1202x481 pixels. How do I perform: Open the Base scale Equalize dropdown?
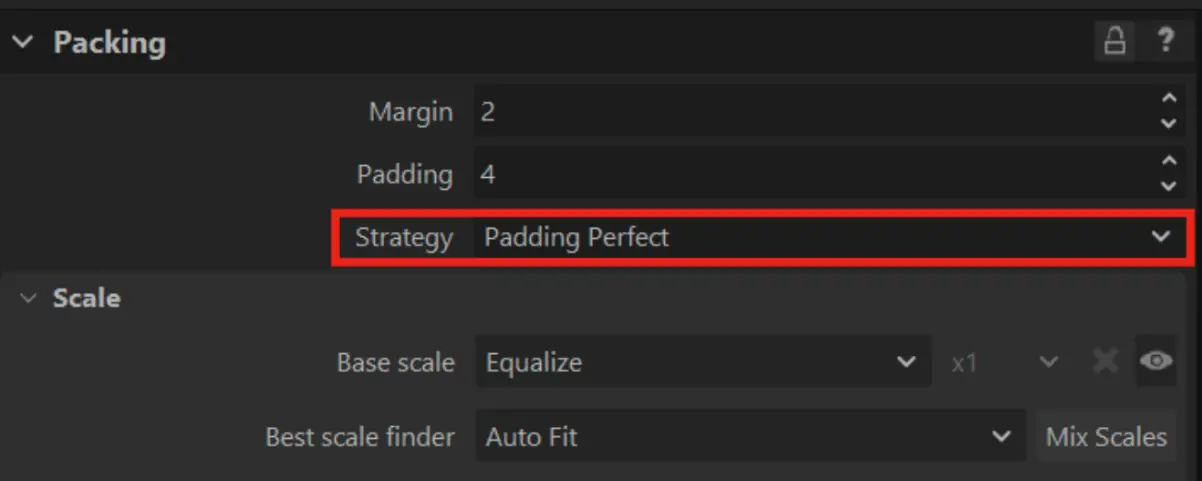[700, 362]
